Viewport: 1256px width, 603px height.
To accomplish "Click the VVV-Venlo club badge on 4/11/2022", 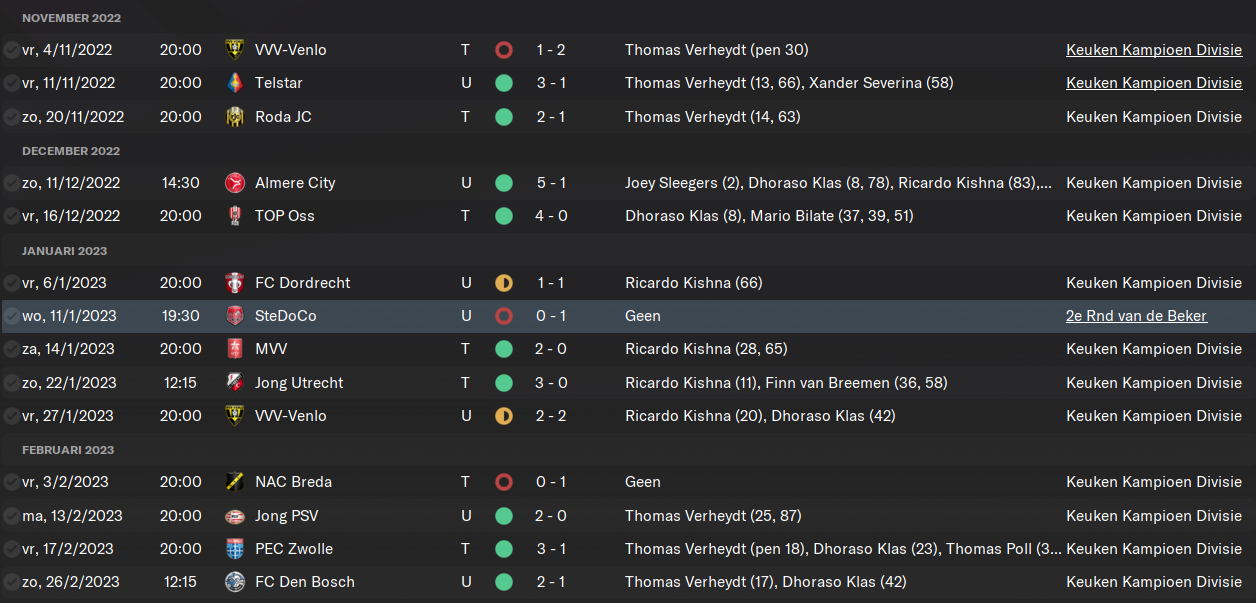I will point(235,50).
